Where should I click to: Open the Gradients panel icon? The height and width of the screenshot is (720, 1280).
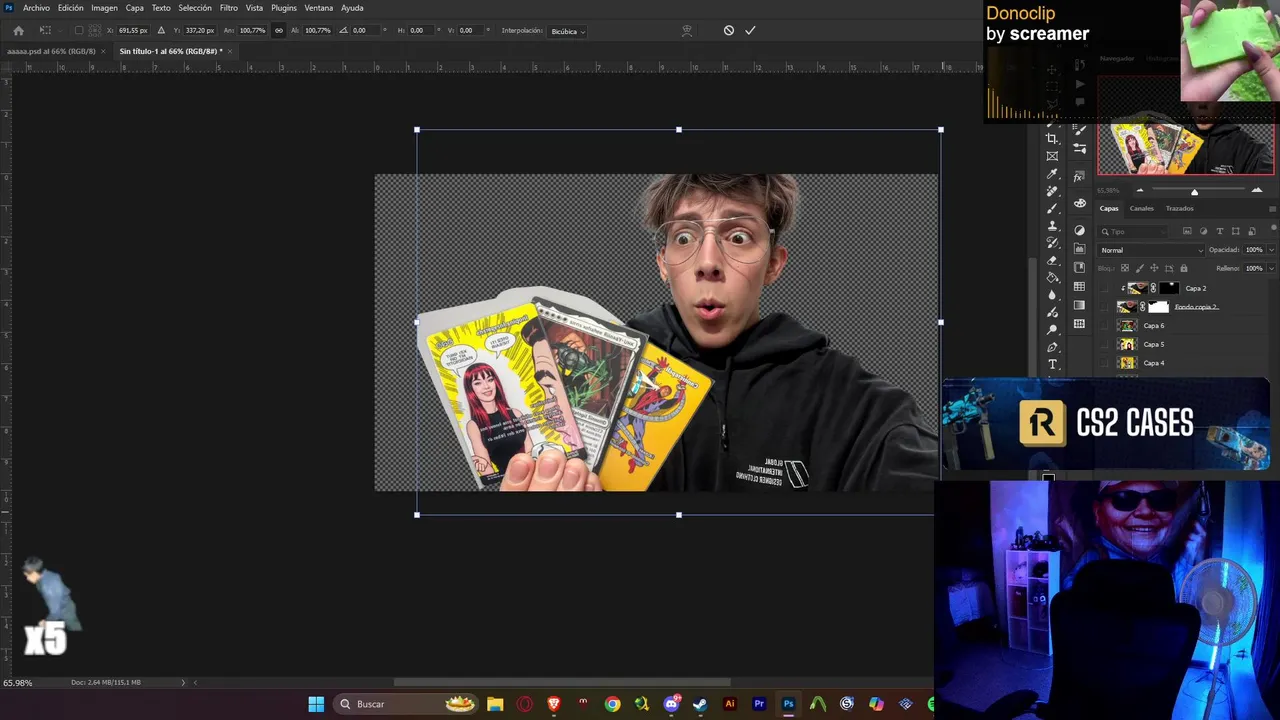click(1080, 305)
